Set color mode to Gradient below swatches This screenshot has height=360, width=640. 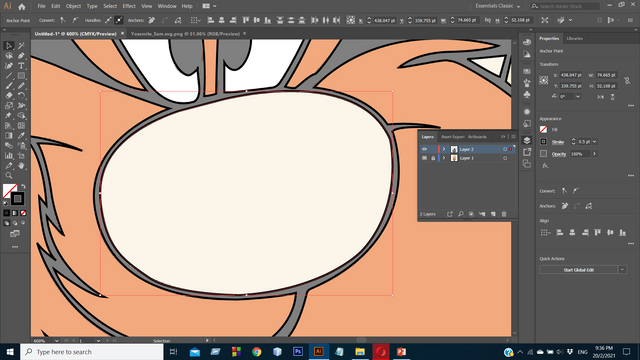click(15, 213)
